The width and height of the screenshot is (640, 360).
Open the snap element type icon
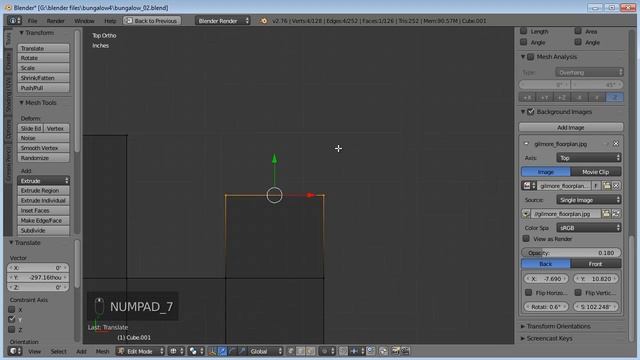[x=357, y=351]
